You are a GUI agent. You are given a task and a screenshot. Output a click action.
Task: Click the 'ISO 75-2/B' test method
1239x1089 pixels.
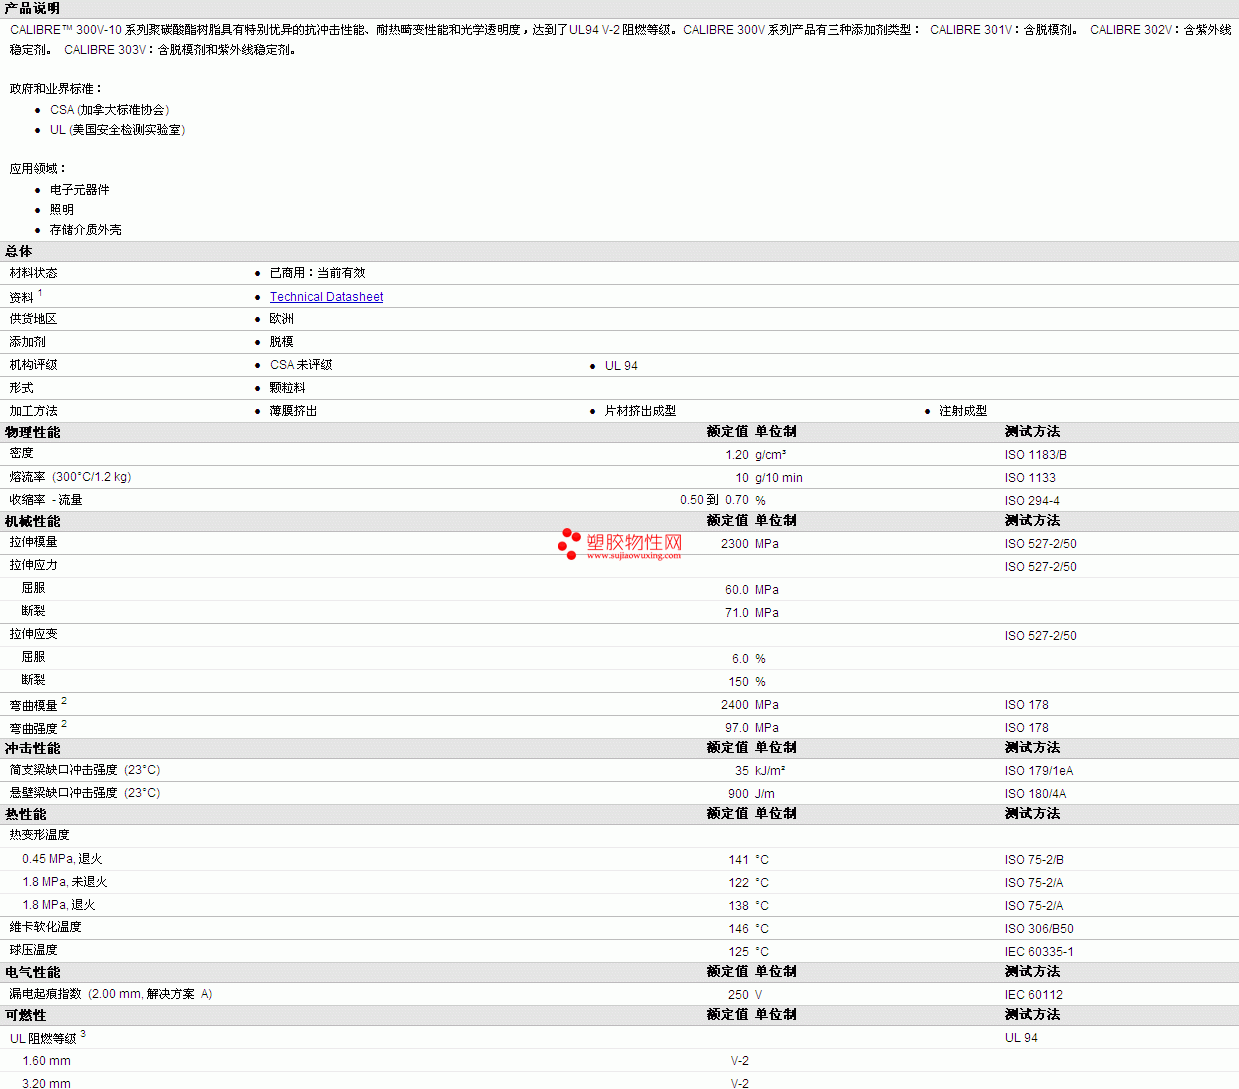pyautogui.click(x=1035, y=860)
